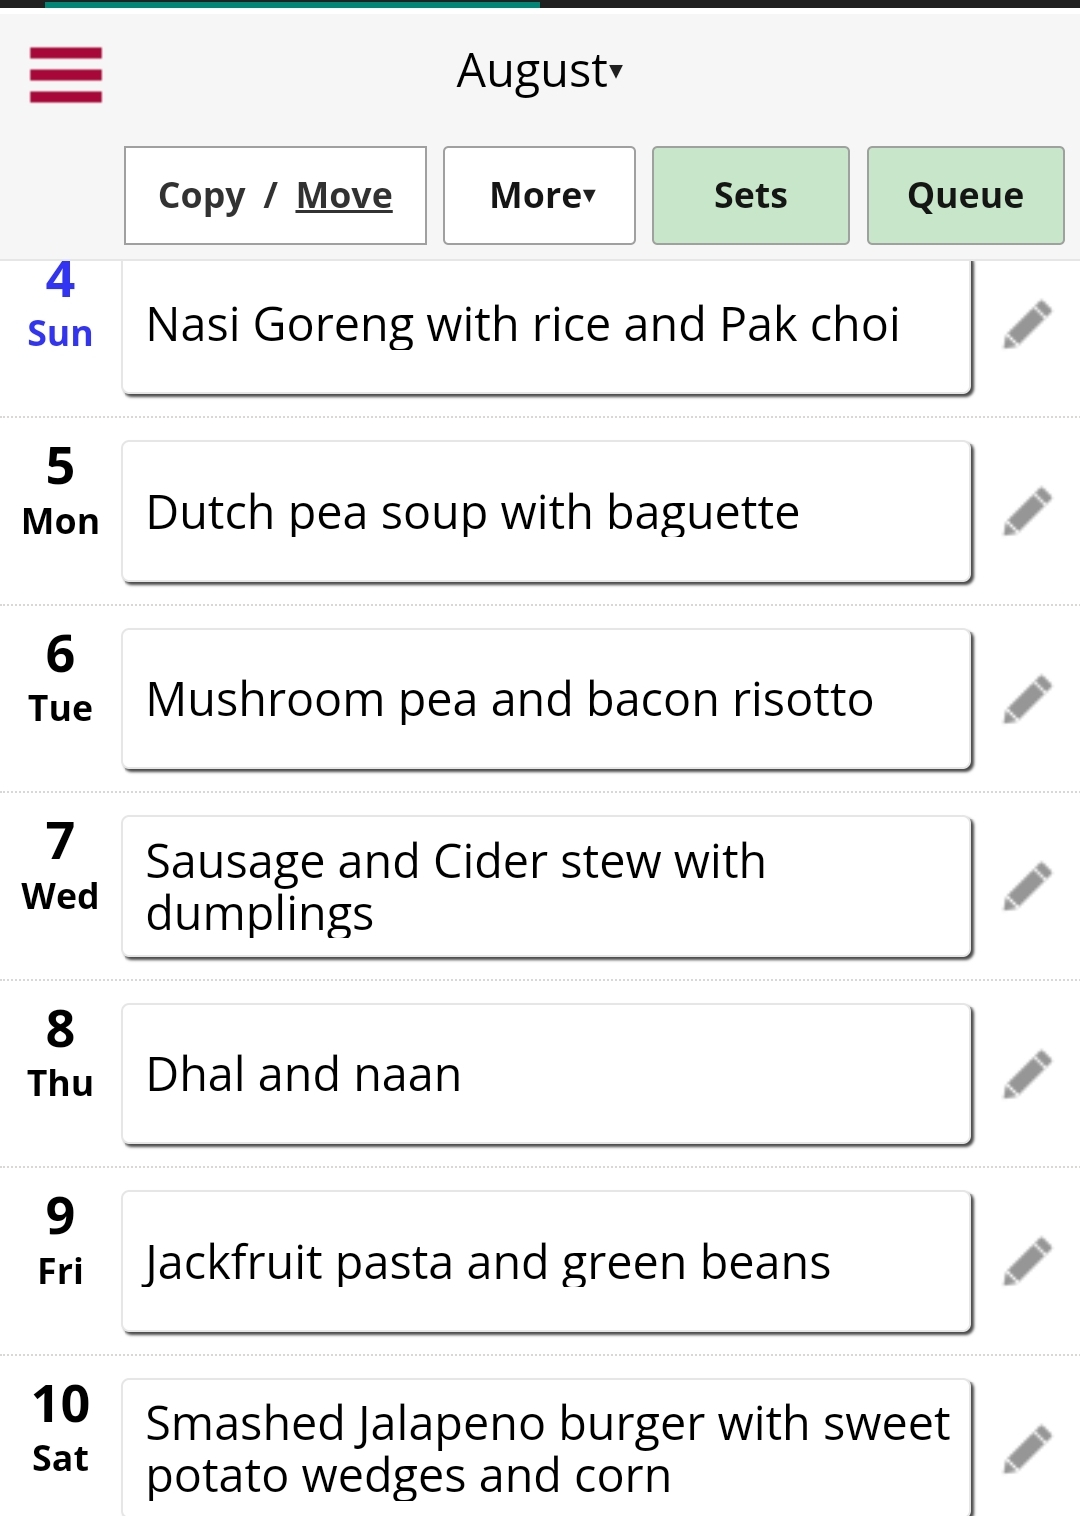Open the More dropdown menu
Screen dimensions: 1080x1516
[x=540, y=195]
